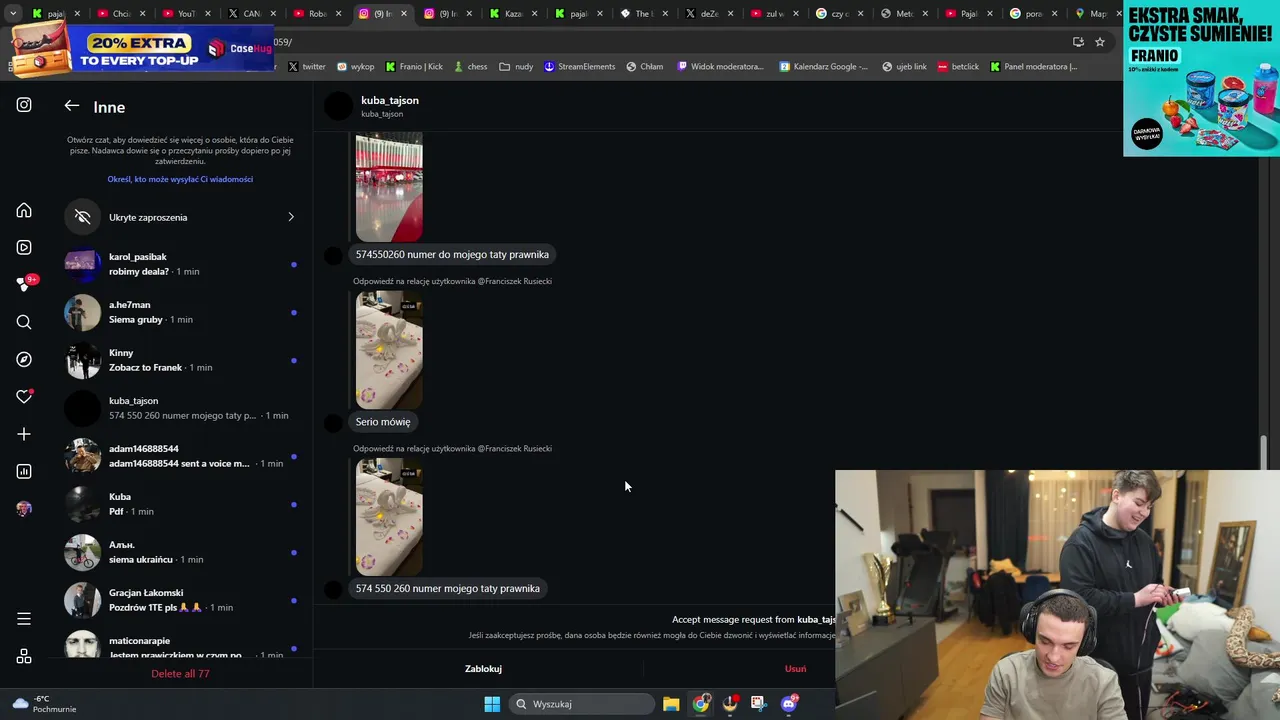Click the hidden requests crossed-eye icon
The image size is (1280, 720).
click(x=83, y=217)
